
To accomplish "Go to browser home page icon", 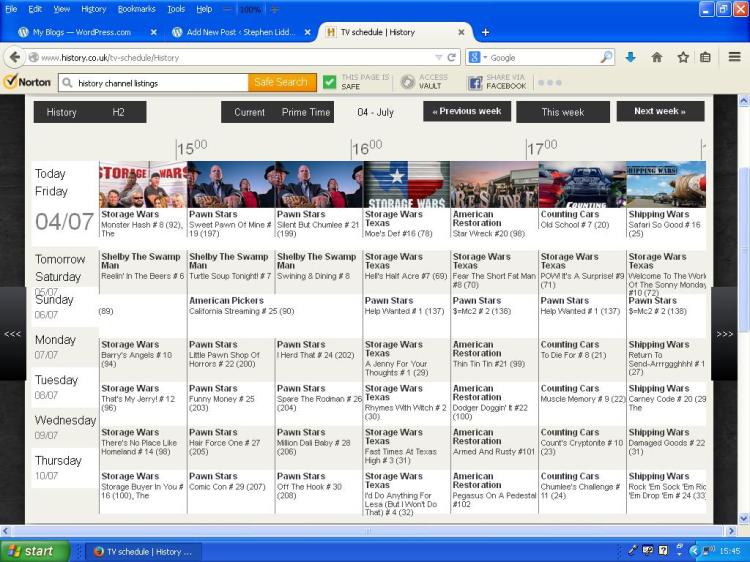I will [657, 57].
